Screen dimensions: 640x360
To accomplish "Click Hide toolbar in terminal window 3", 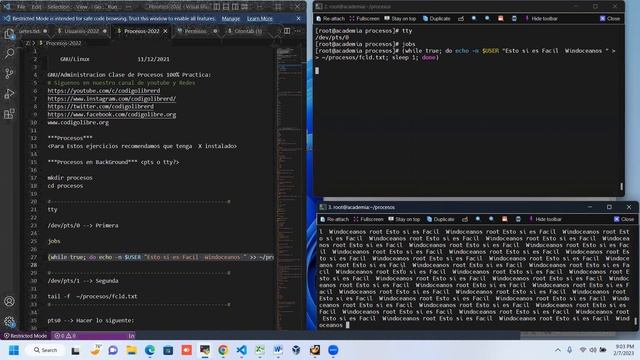I will [545, 220].
